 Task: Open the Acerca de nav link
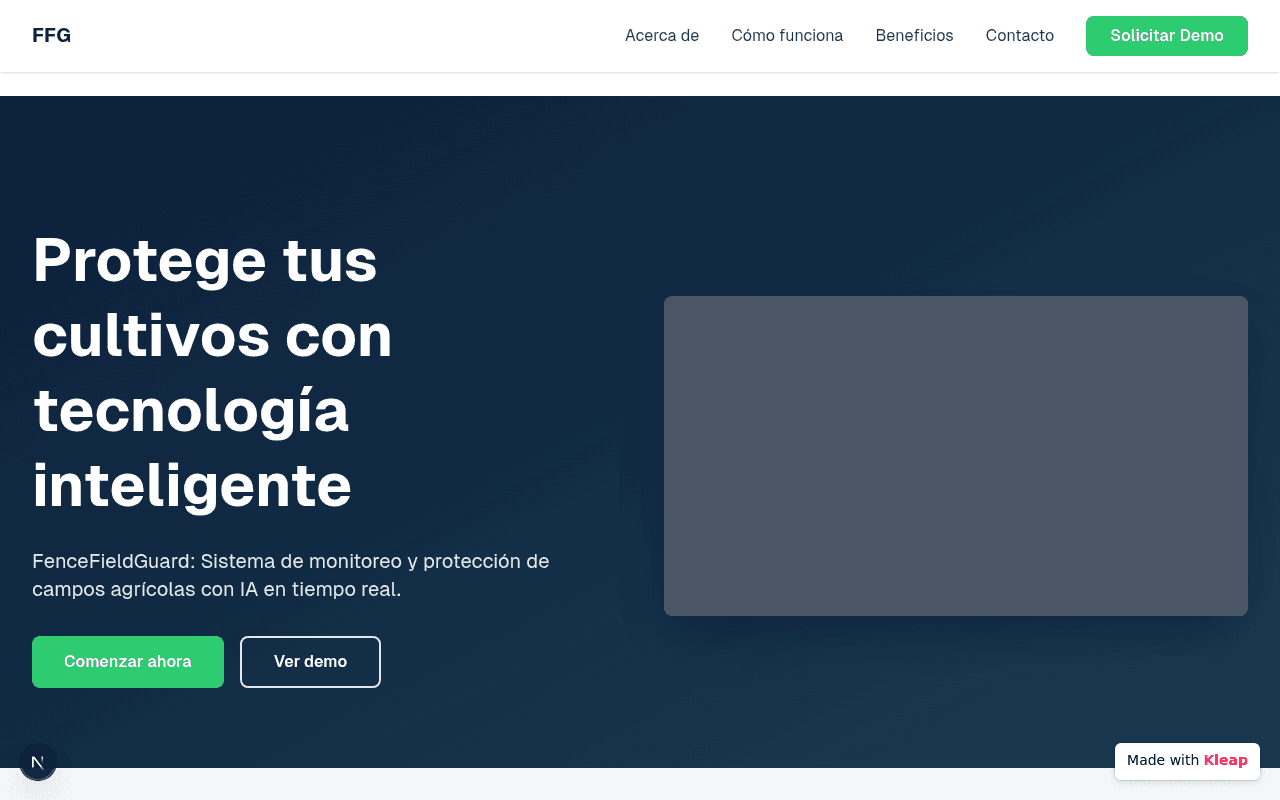click(x=662, y=36)
